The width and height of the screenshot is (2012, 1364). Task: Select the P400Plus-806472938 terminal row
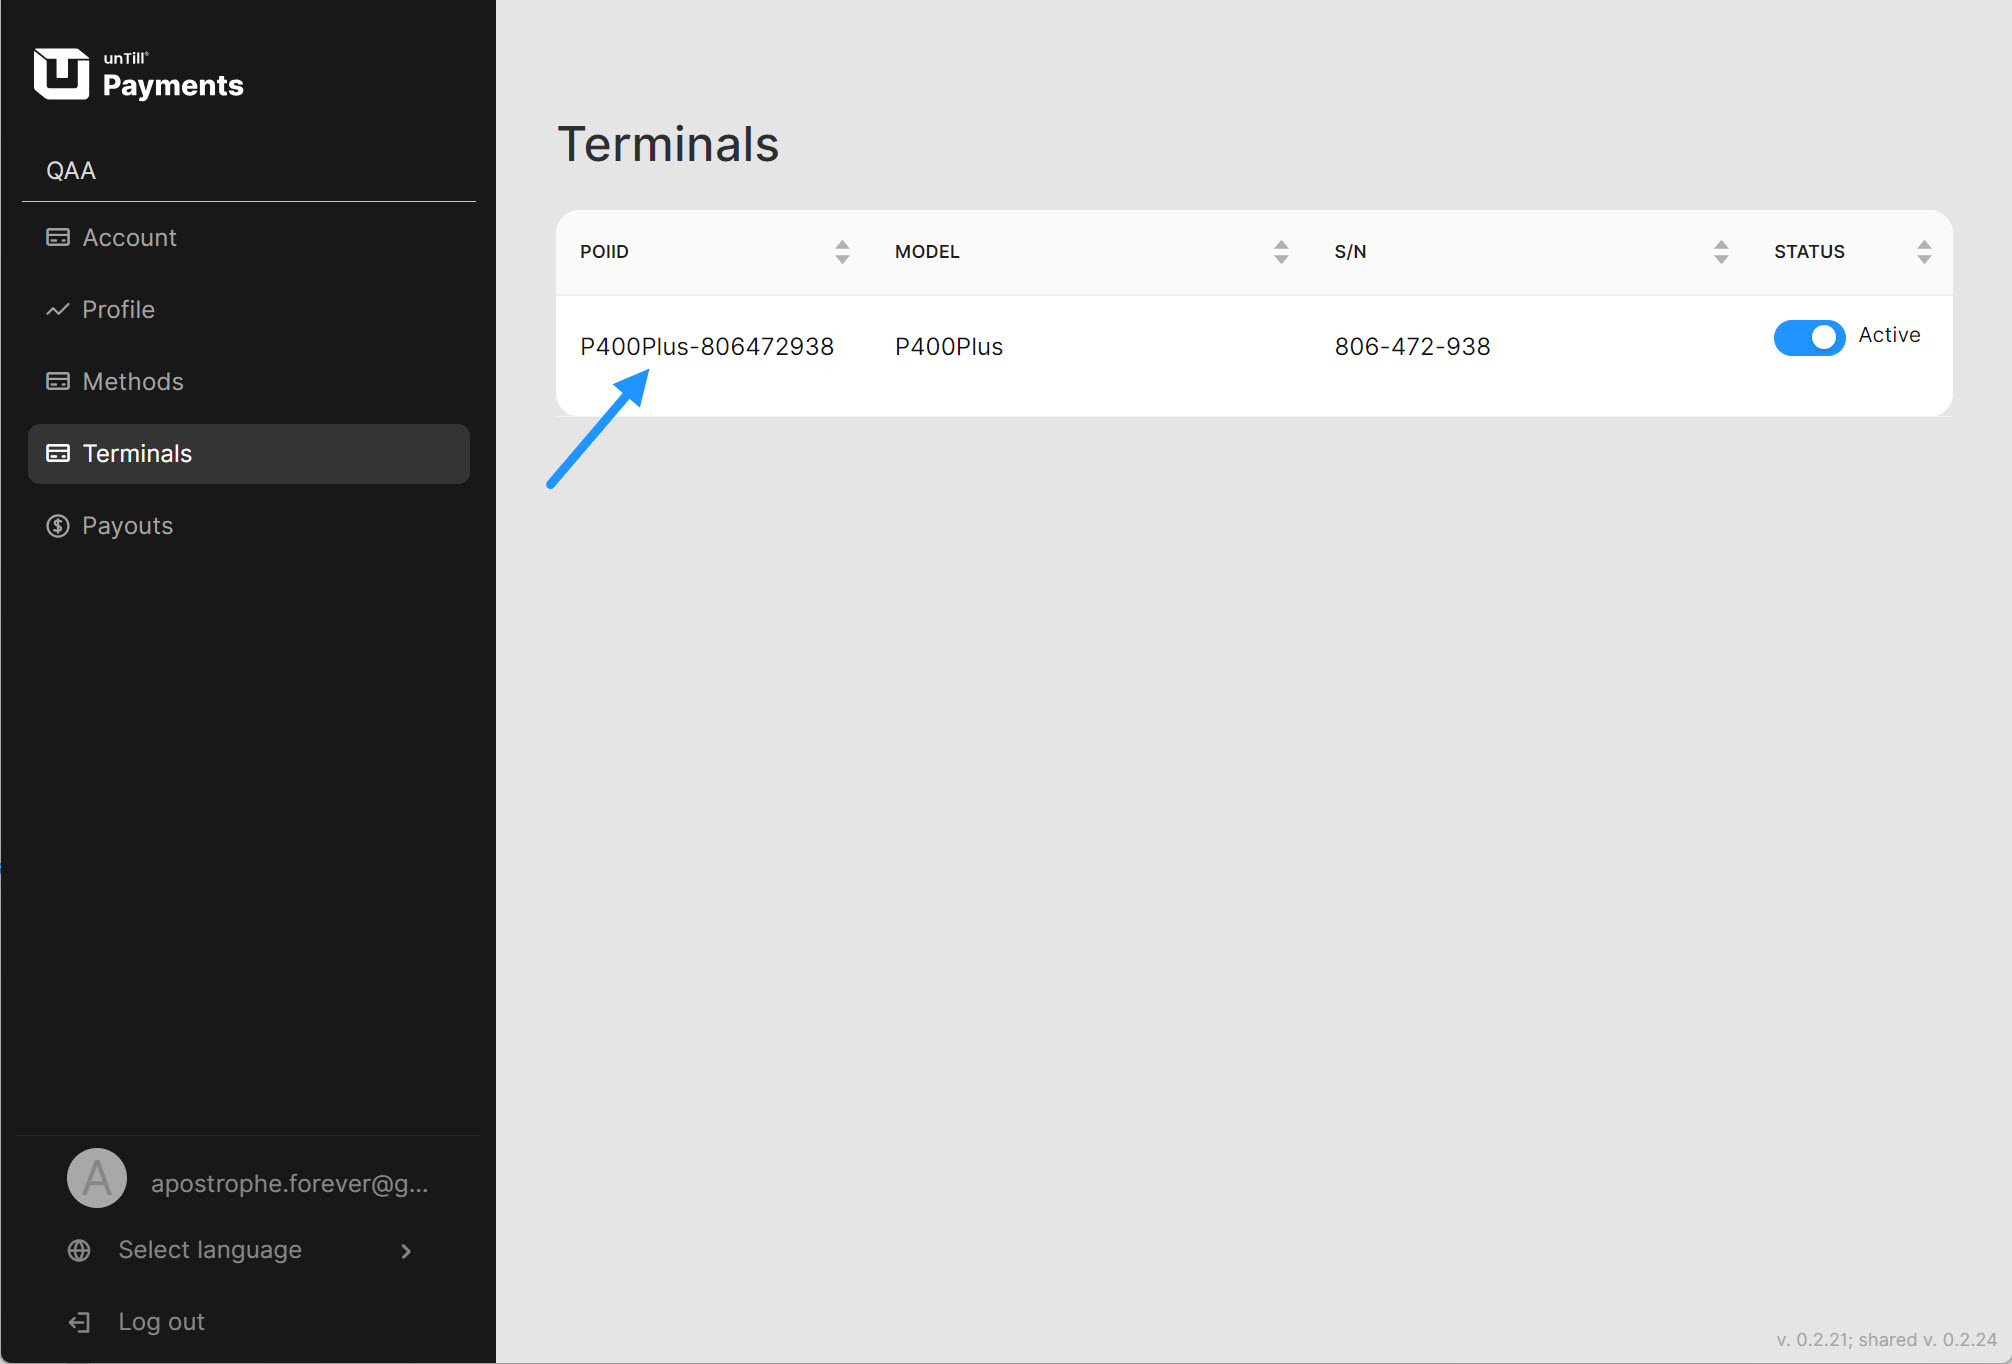[706, 347]
